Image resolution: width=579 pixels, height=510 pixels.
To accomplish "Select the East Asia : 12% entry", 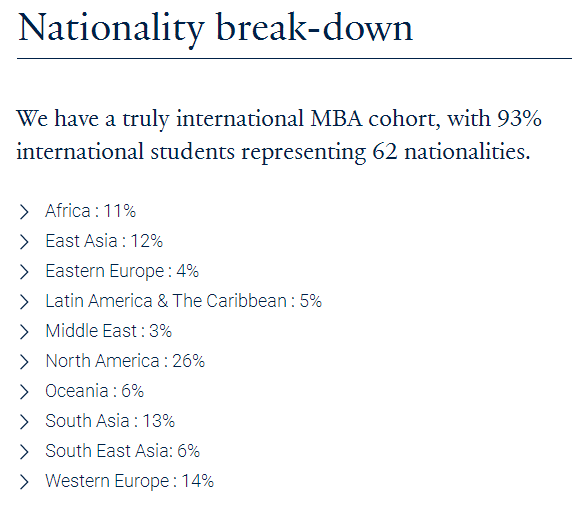I will coord(104,241).
